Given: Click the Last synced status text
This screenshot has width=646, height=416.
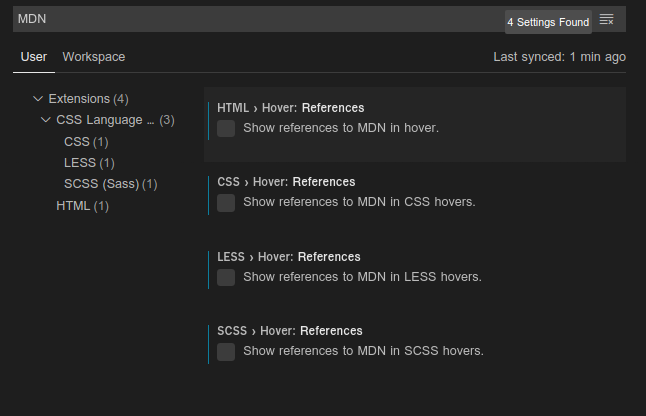Looking at the screenshot, I should coord(560,57).
